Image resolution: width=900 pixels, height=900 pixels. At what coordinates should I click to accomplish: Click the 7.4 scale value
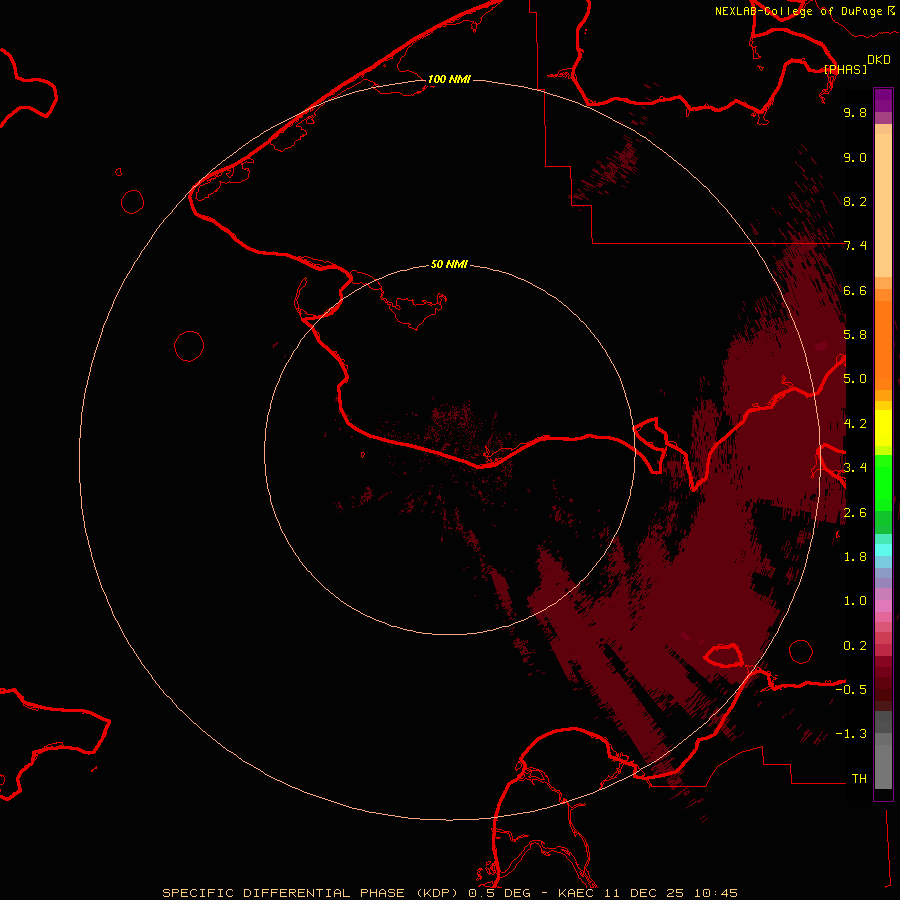click(855, 246)
